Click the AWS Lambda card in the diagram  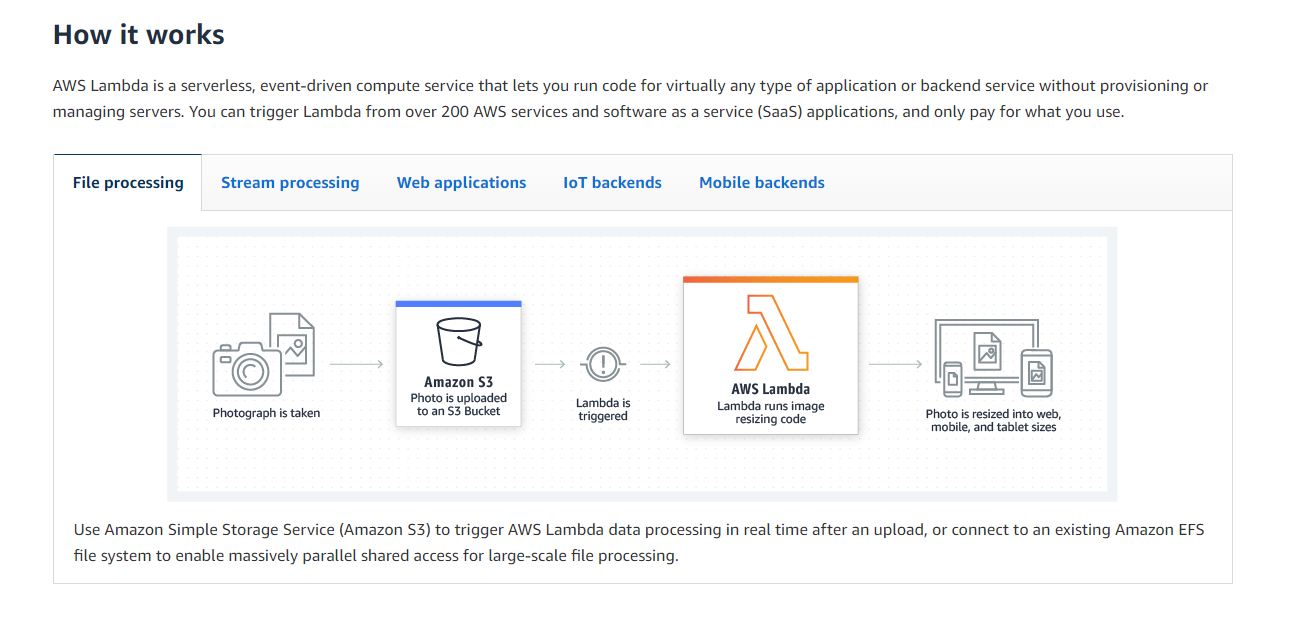[770, 355]
